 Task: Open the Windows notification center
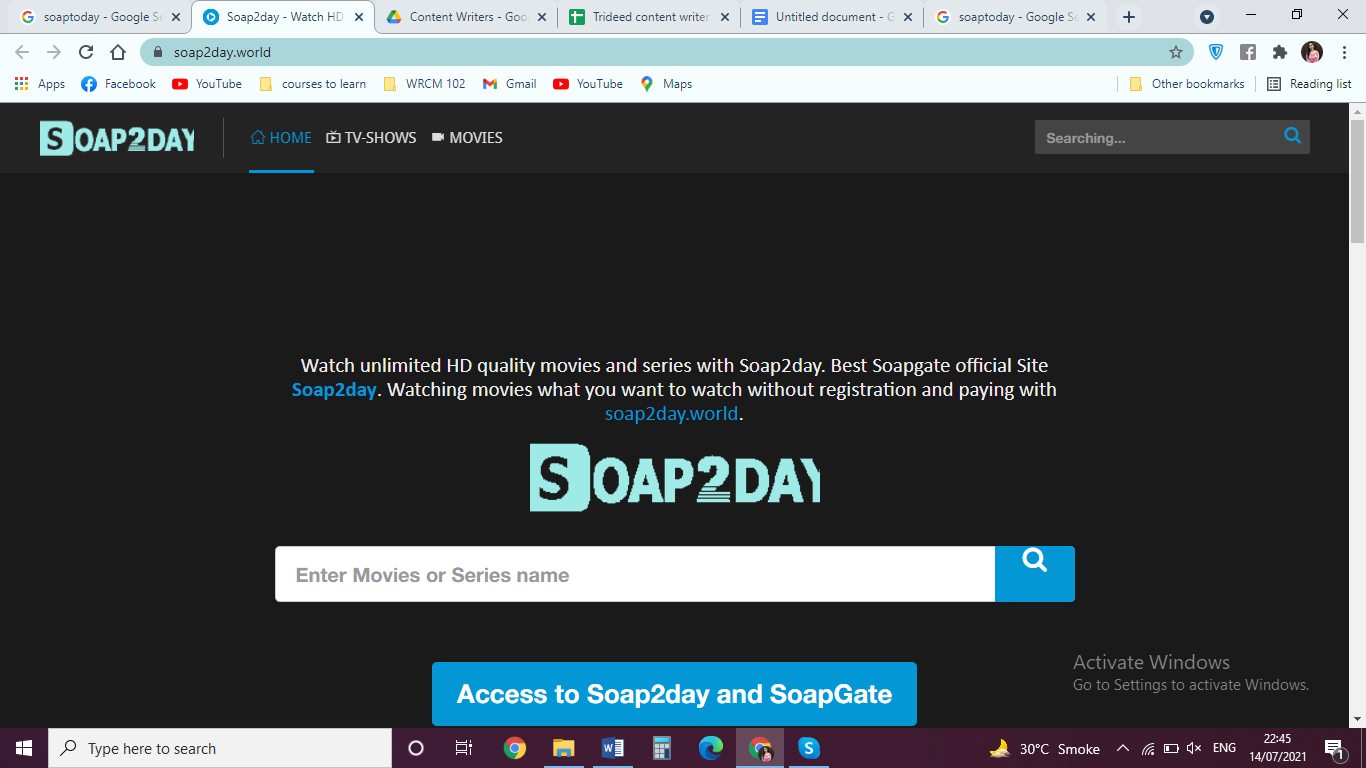tap(1334, 748)
